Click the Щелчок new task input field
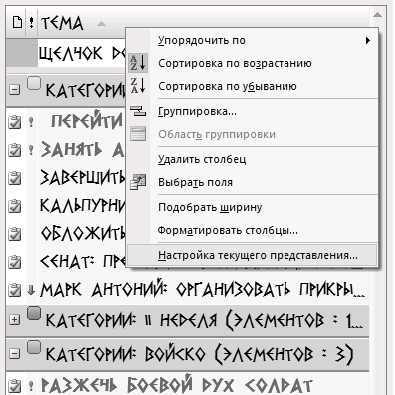395x395 pixels. 82,53
